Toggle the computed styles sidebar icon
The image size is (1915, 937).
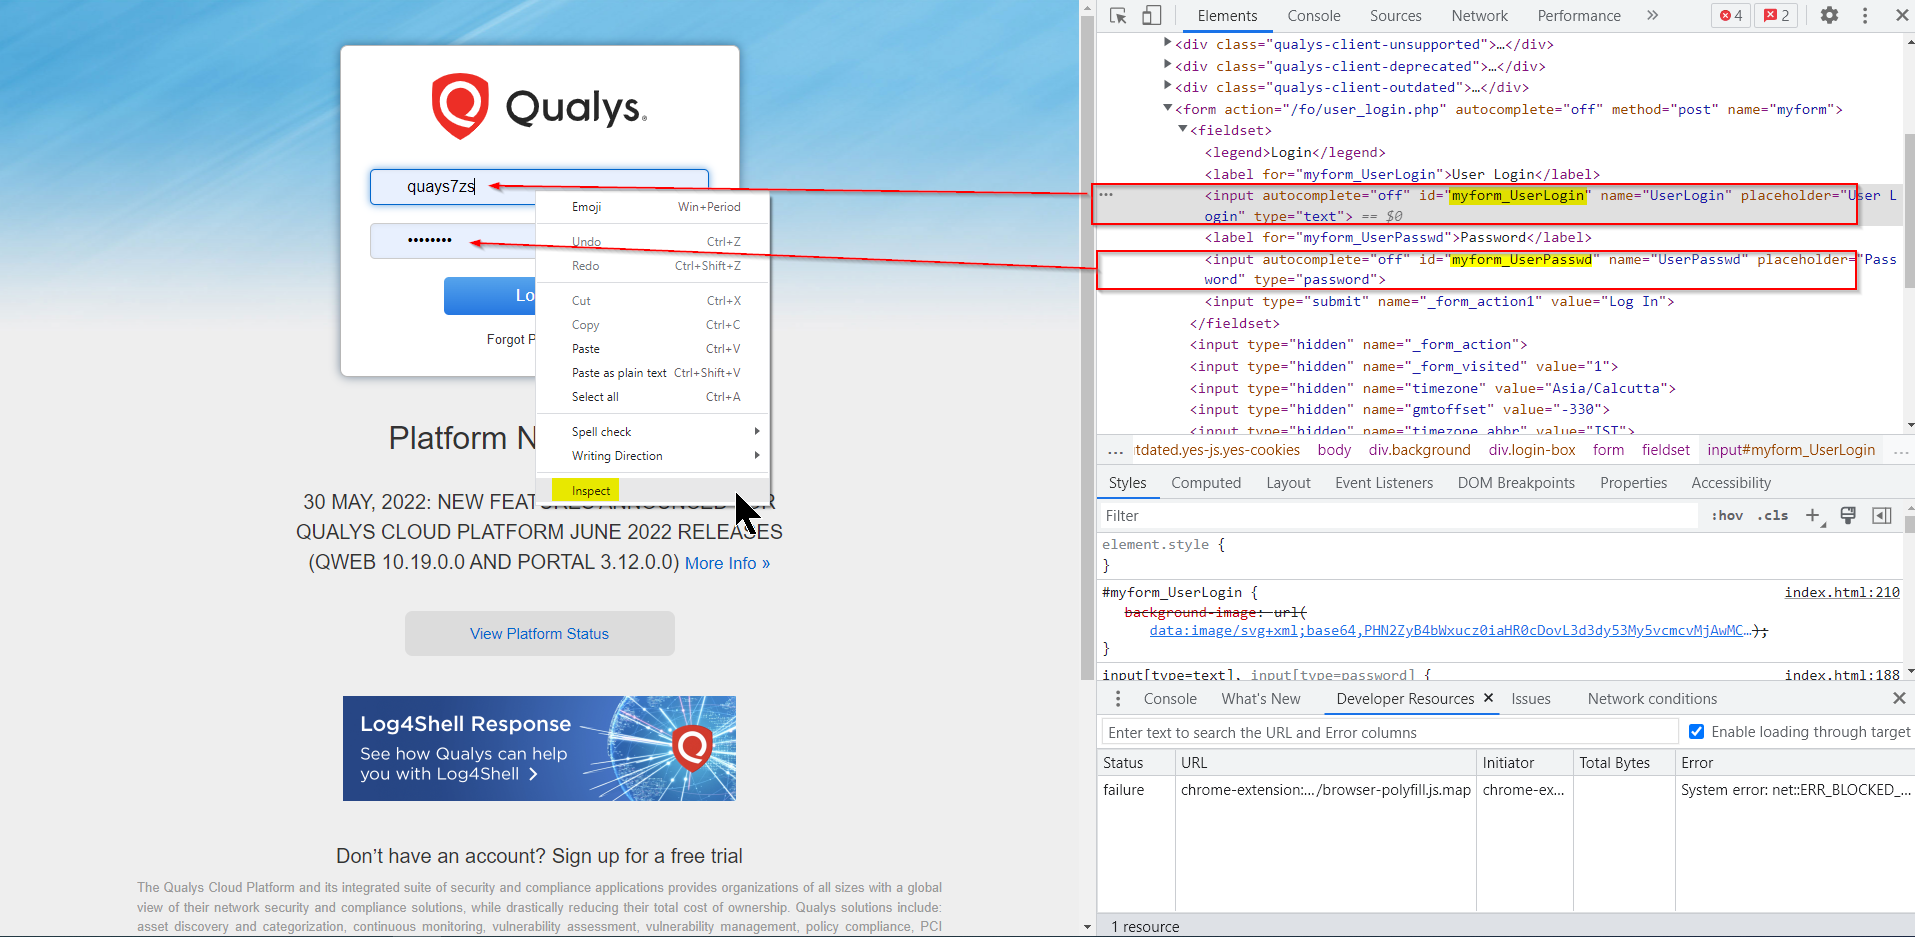coord(1882,515)
